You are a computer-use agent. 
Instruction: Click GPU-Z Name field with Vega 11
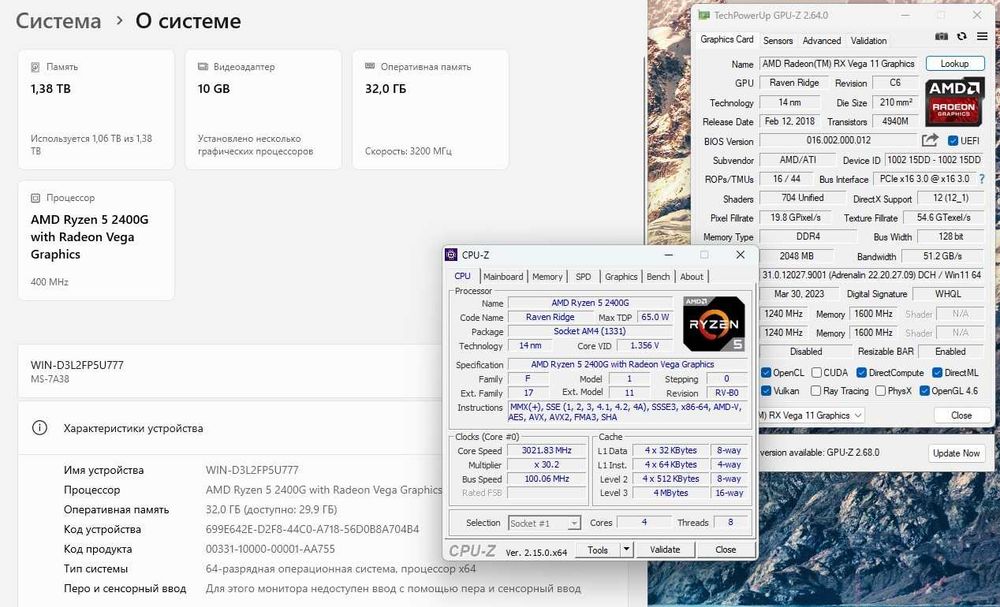(x=839, y=64)
